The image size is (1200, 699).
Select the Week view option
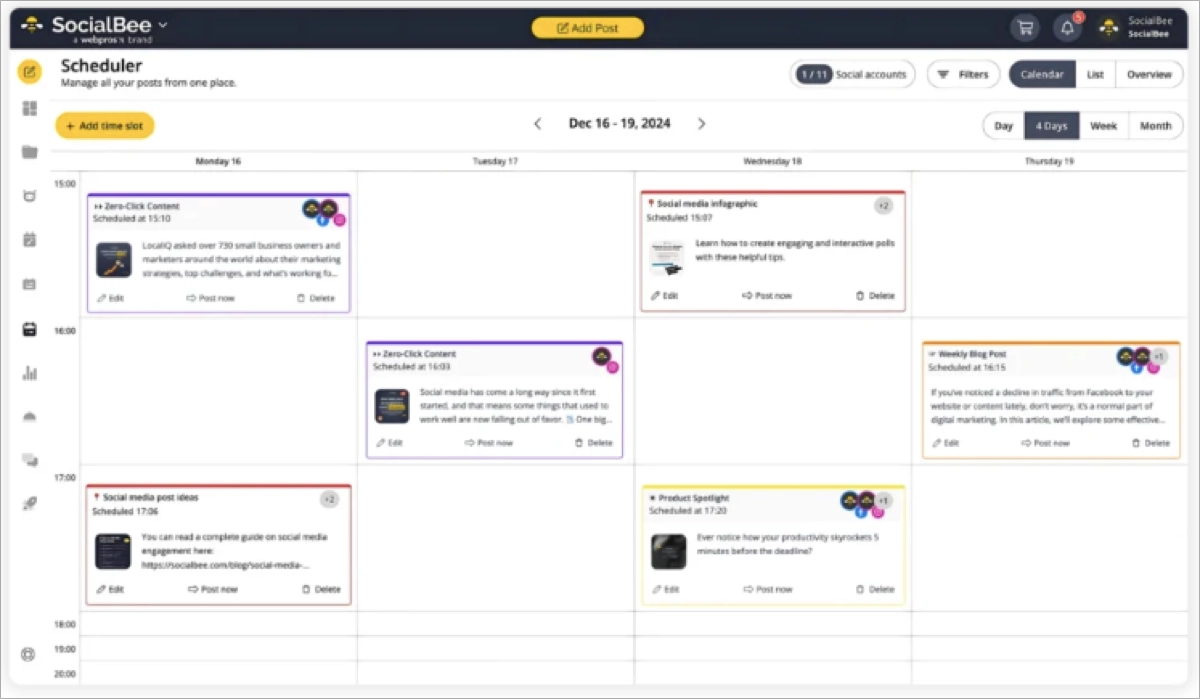pos(1103,126)
